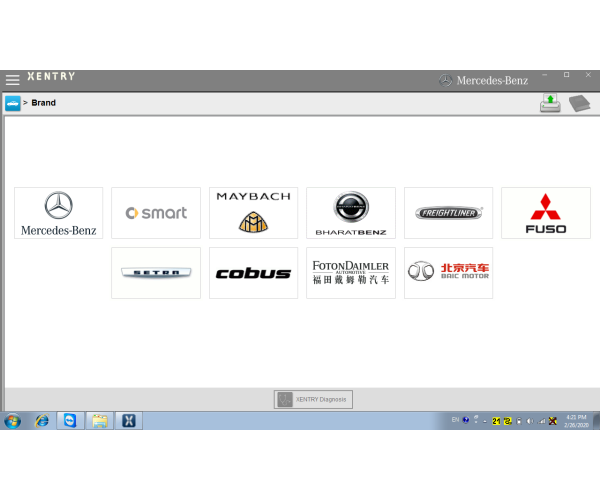Viewport: 600px width, 500px height.
Task: Show hidden tray icons arrow
Action: coord(485,421)
